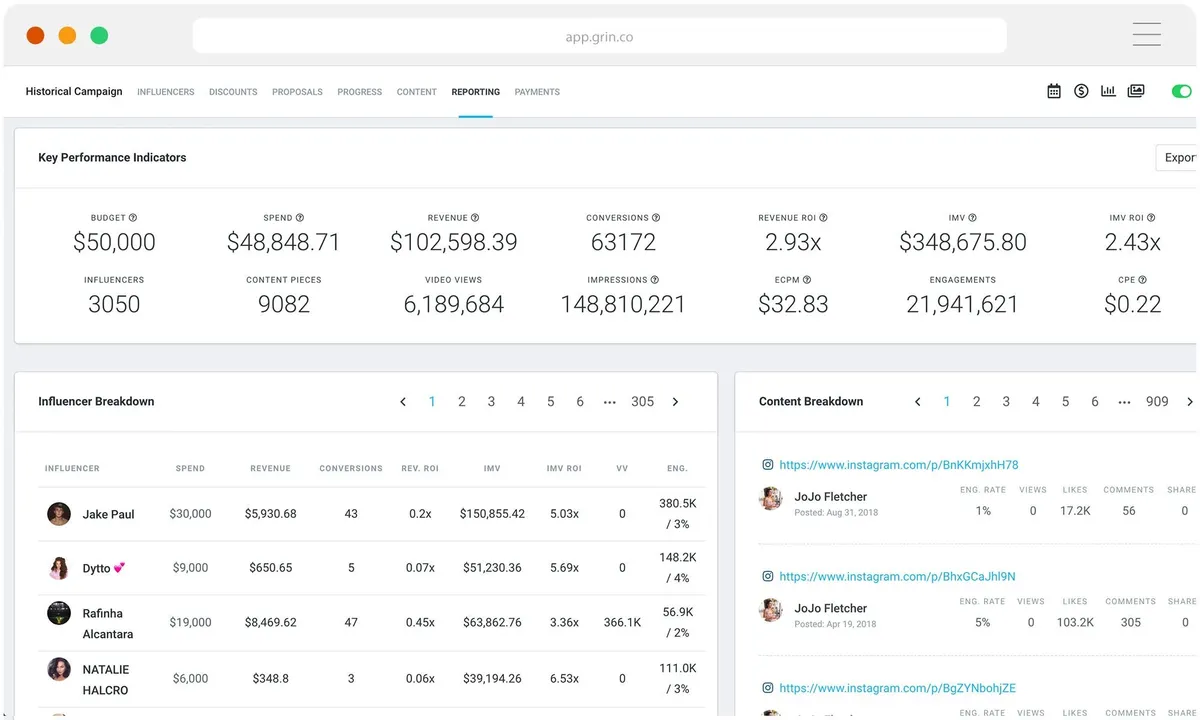Click the 103.2K likes value
Screen dimensions: 1200x720
[1075, 622]
